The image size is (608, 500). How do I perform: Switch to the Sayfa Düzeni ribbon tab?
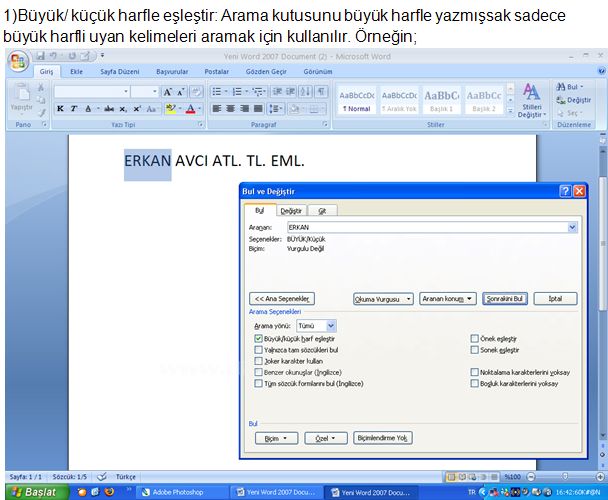point(119,71)
